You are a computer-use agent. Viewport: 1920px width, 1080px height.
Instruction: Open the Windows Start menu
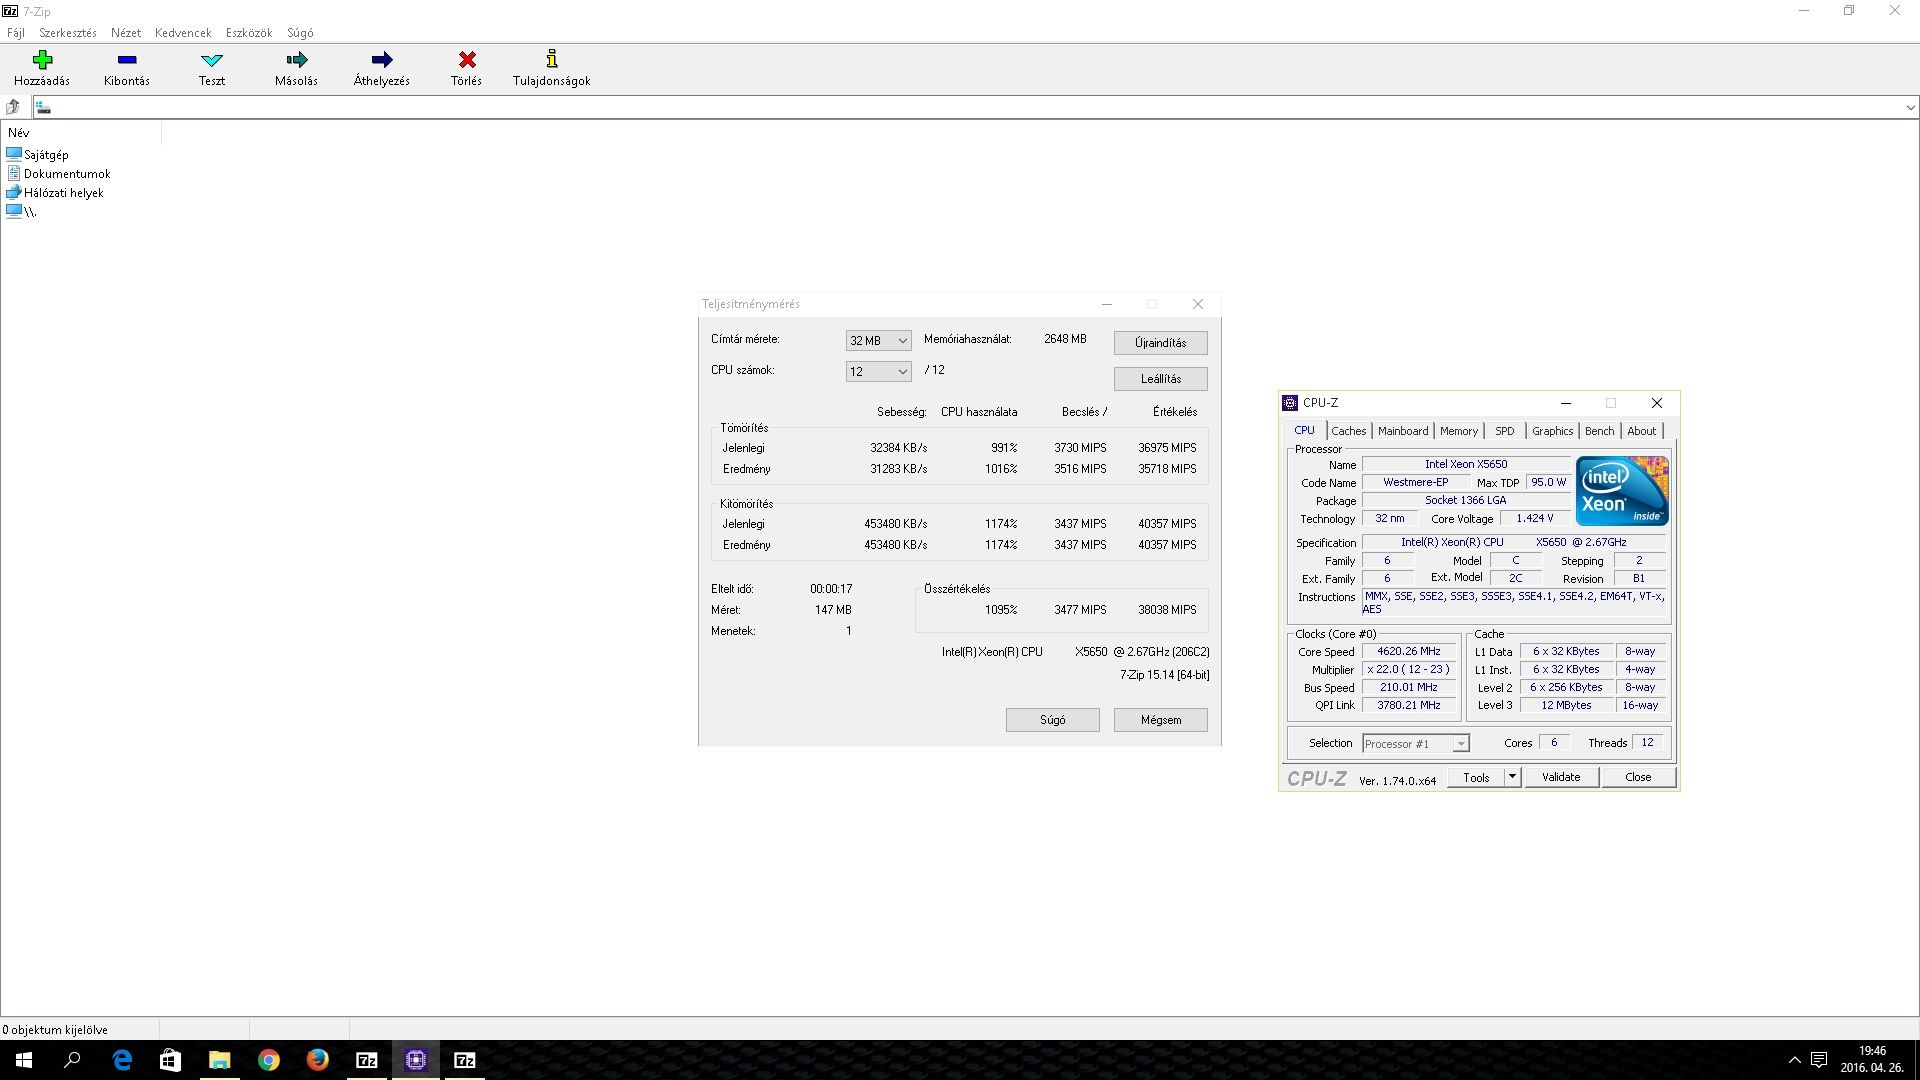24,1060
